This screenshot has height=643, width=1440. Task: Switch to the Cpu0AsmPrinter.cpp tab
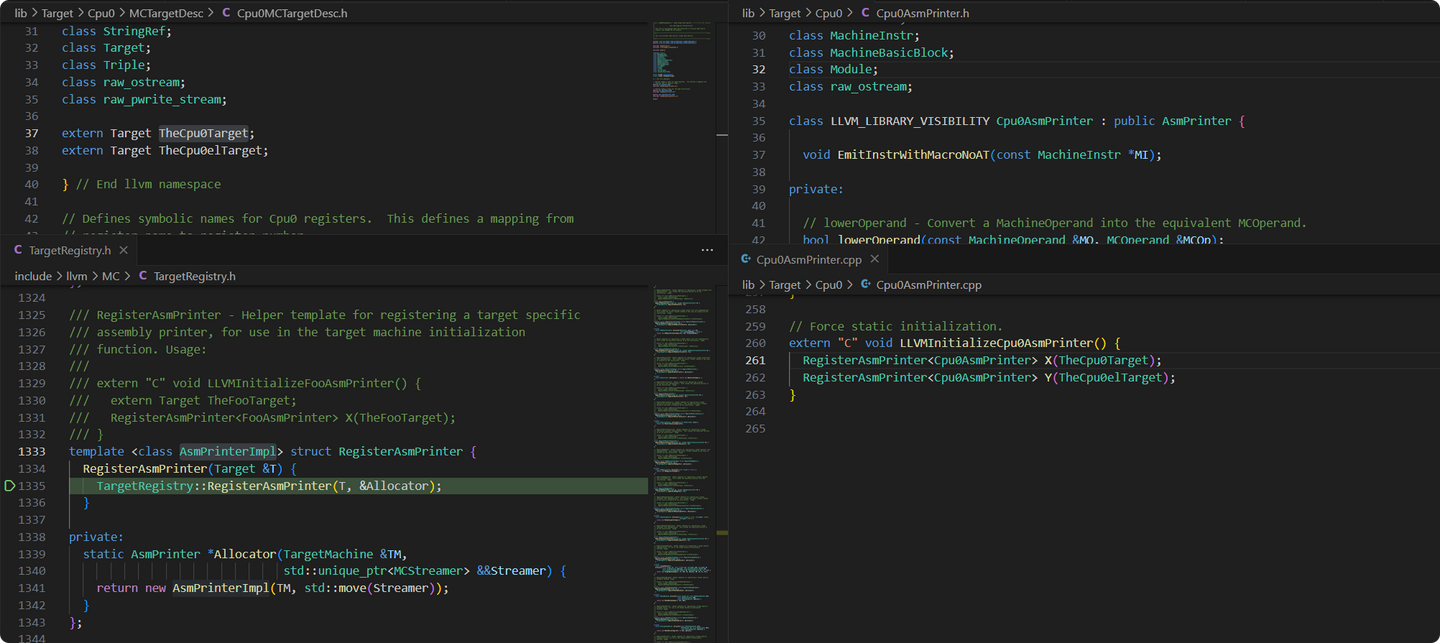click(808, 259)
